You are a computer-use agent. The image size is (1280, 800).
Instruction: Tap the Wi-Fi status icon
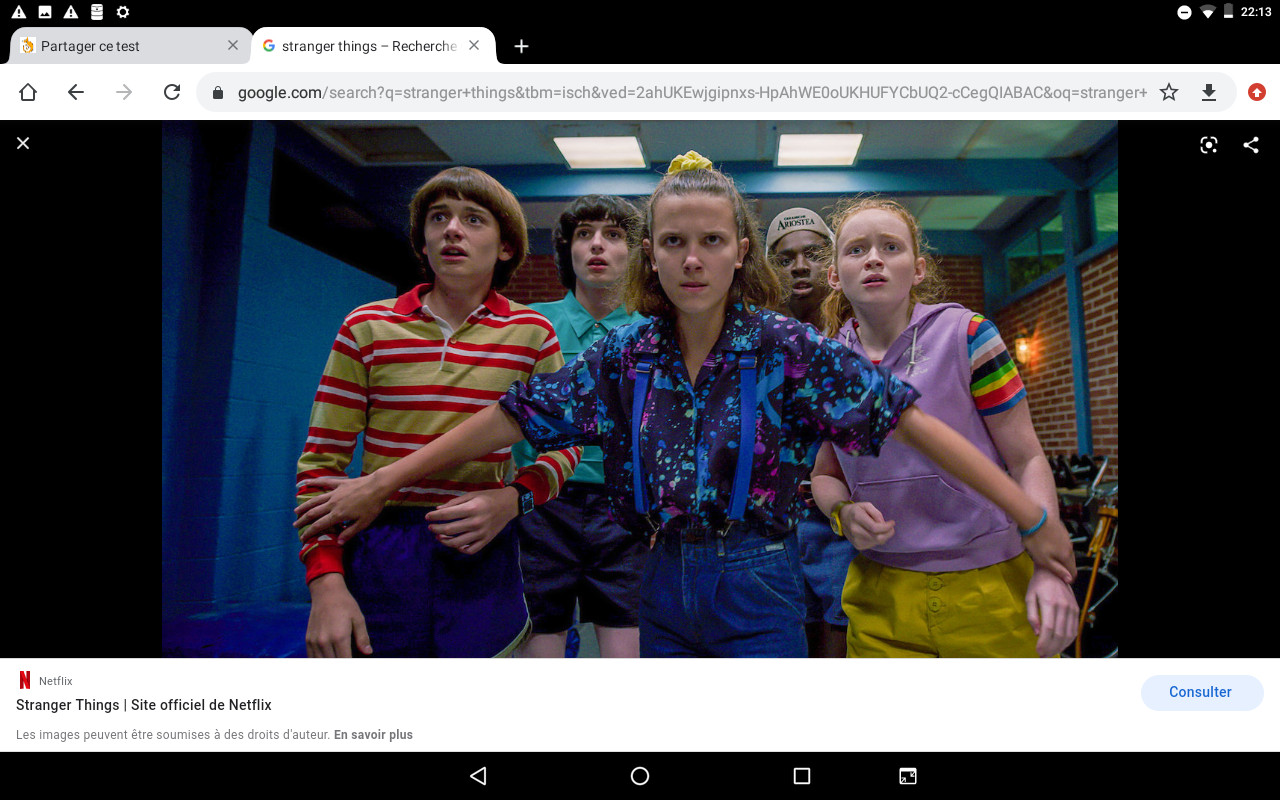pos(1208,12)
